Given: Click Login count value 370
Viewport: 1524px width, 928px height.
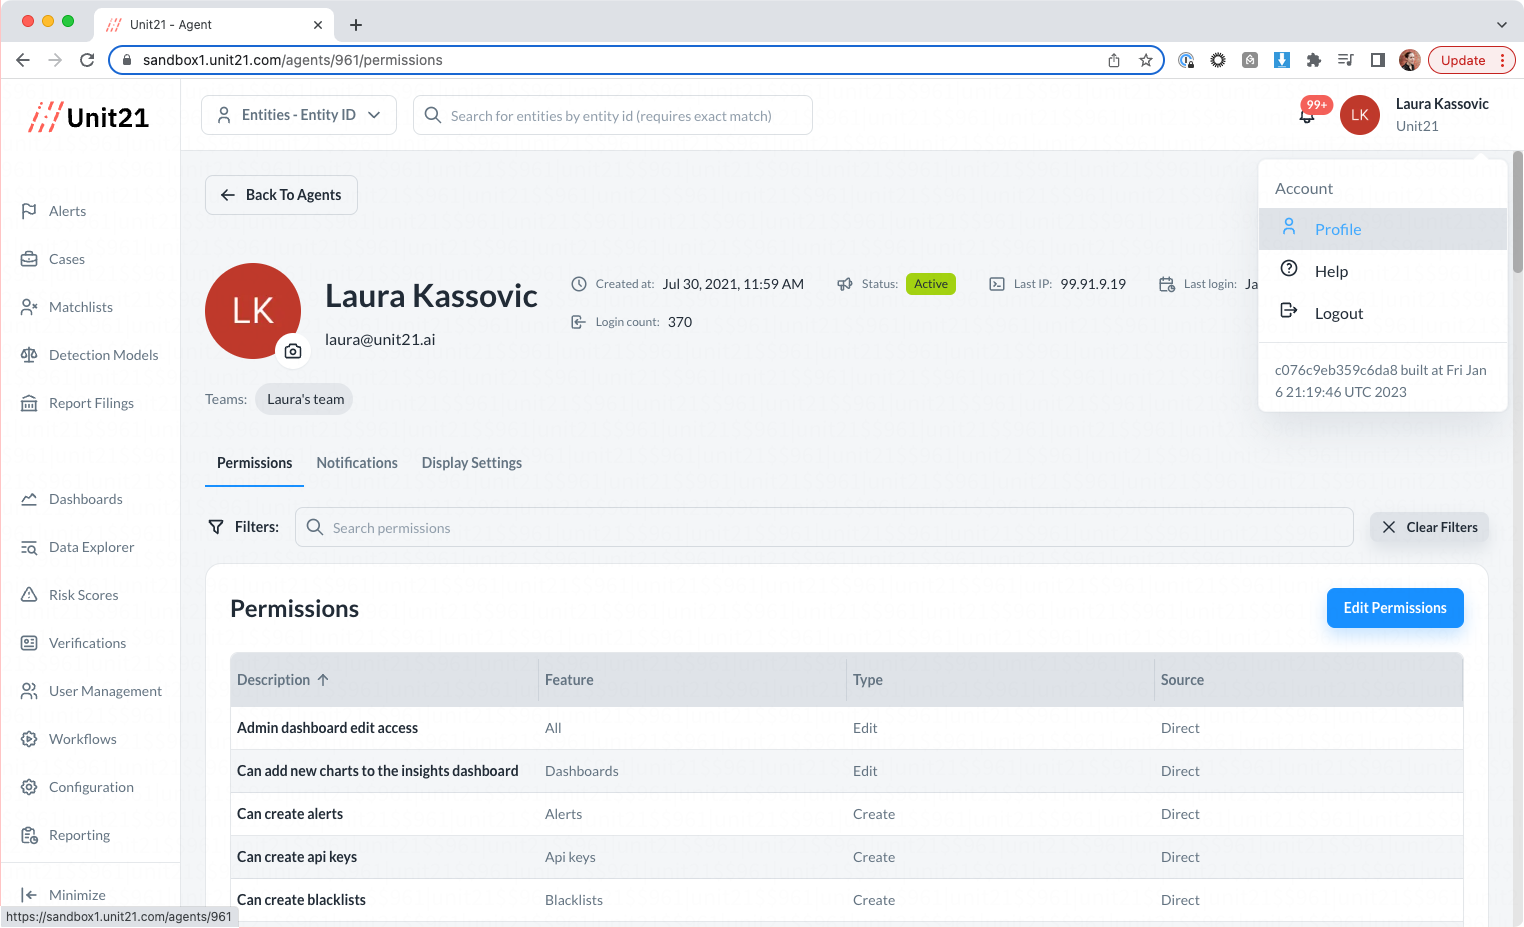Looking at the screenshot, I should (x=680, y=322).
